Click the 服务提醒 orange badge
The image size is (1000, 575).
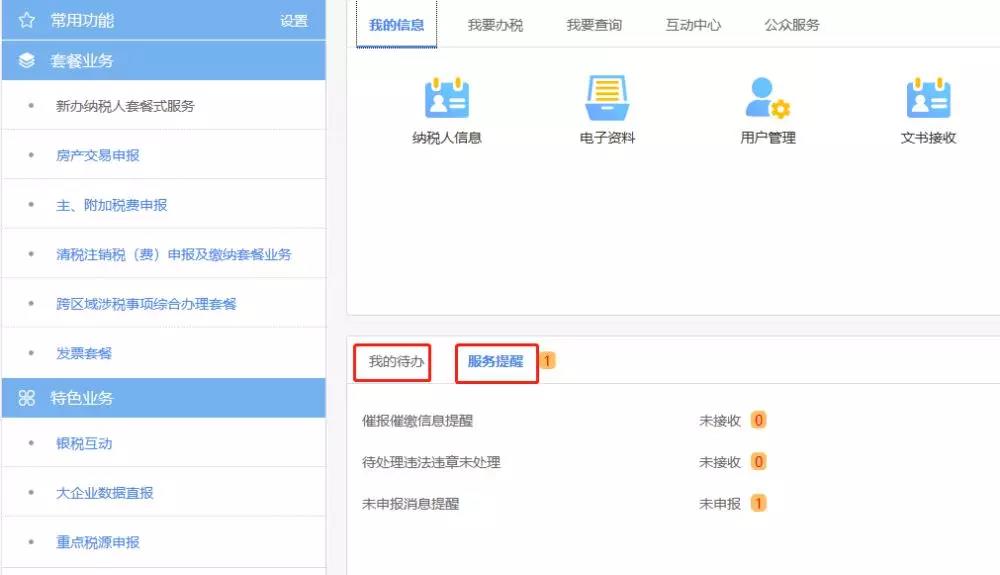pos(548,361)
